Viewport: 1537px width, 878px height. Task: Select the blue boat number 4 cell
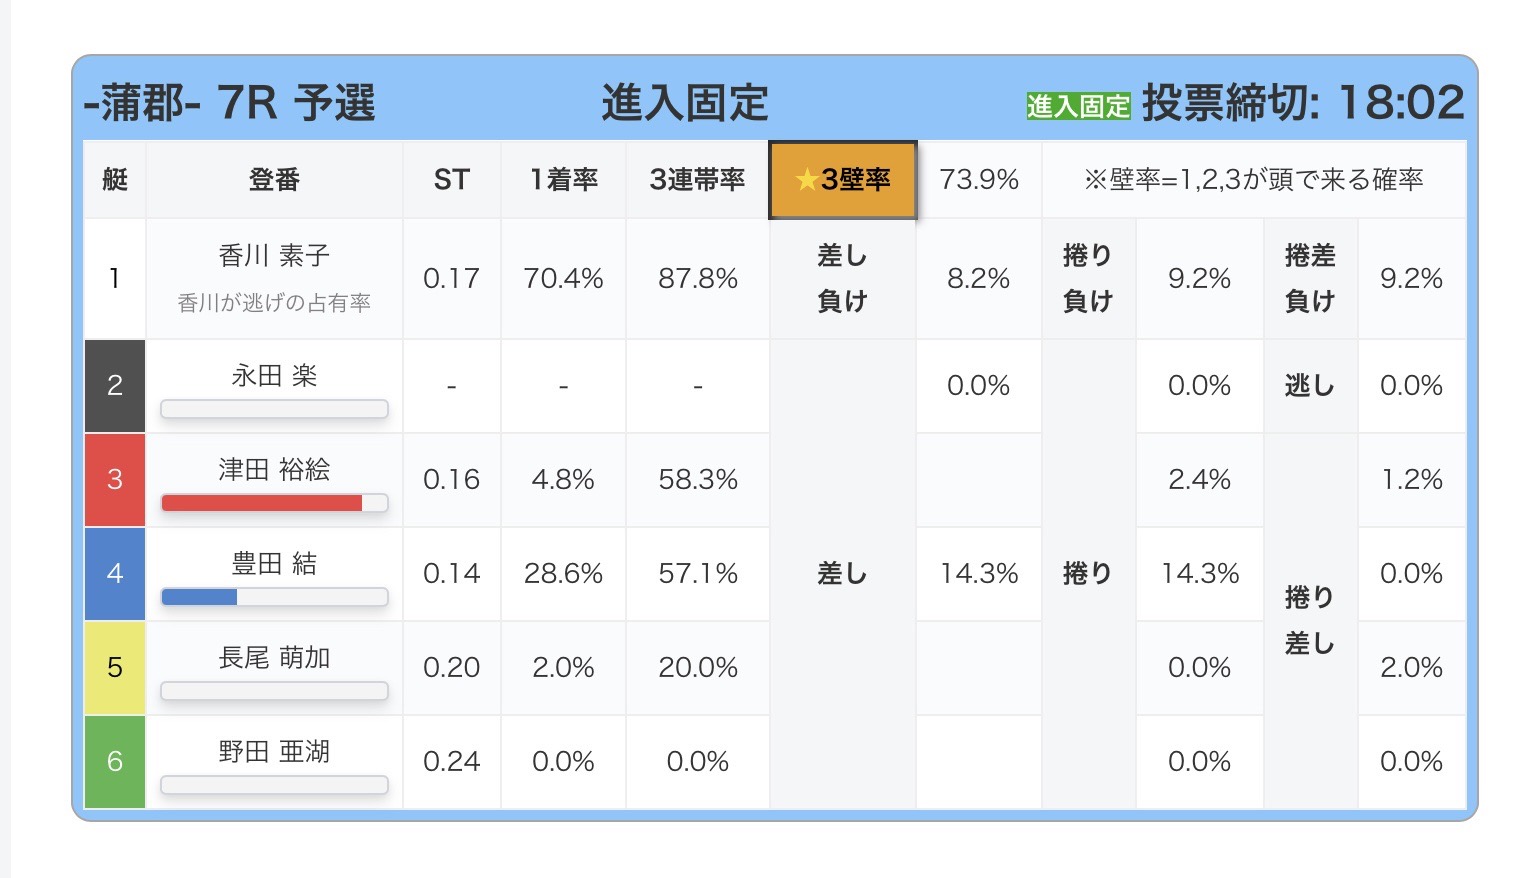[115, 574]
